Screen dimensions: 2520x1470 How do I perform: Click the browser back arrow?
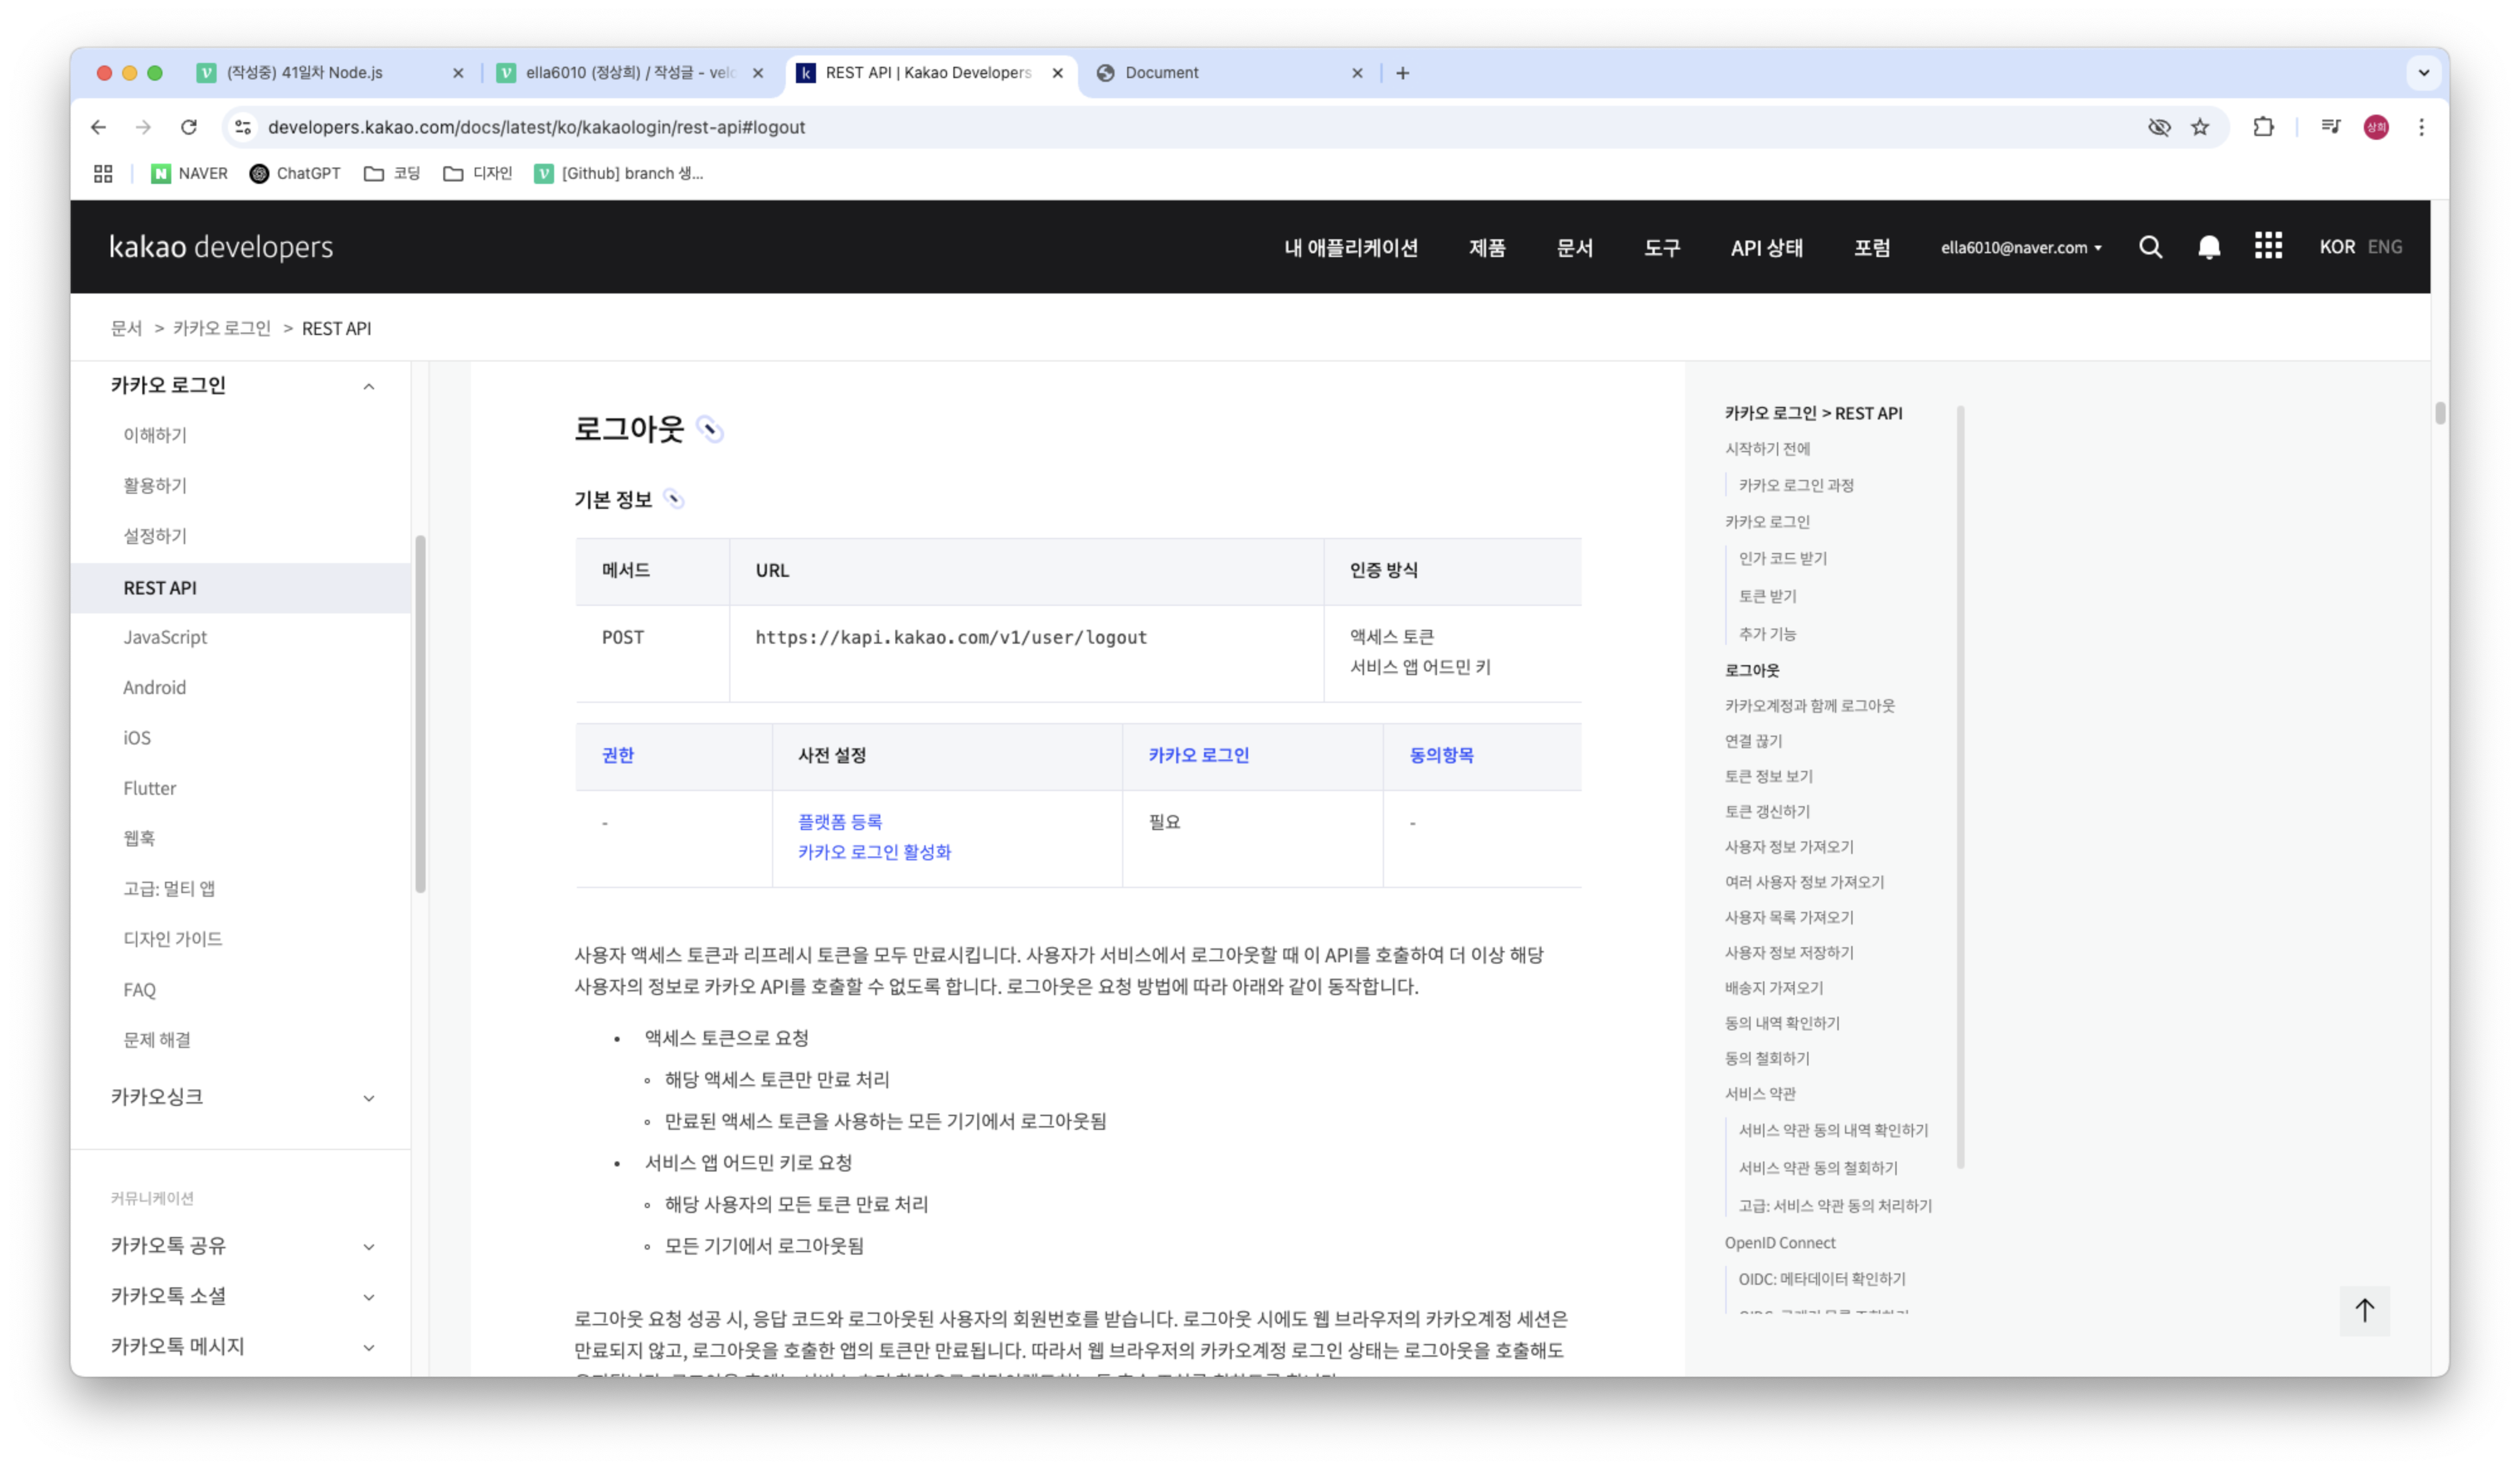[x=98, y=127]
